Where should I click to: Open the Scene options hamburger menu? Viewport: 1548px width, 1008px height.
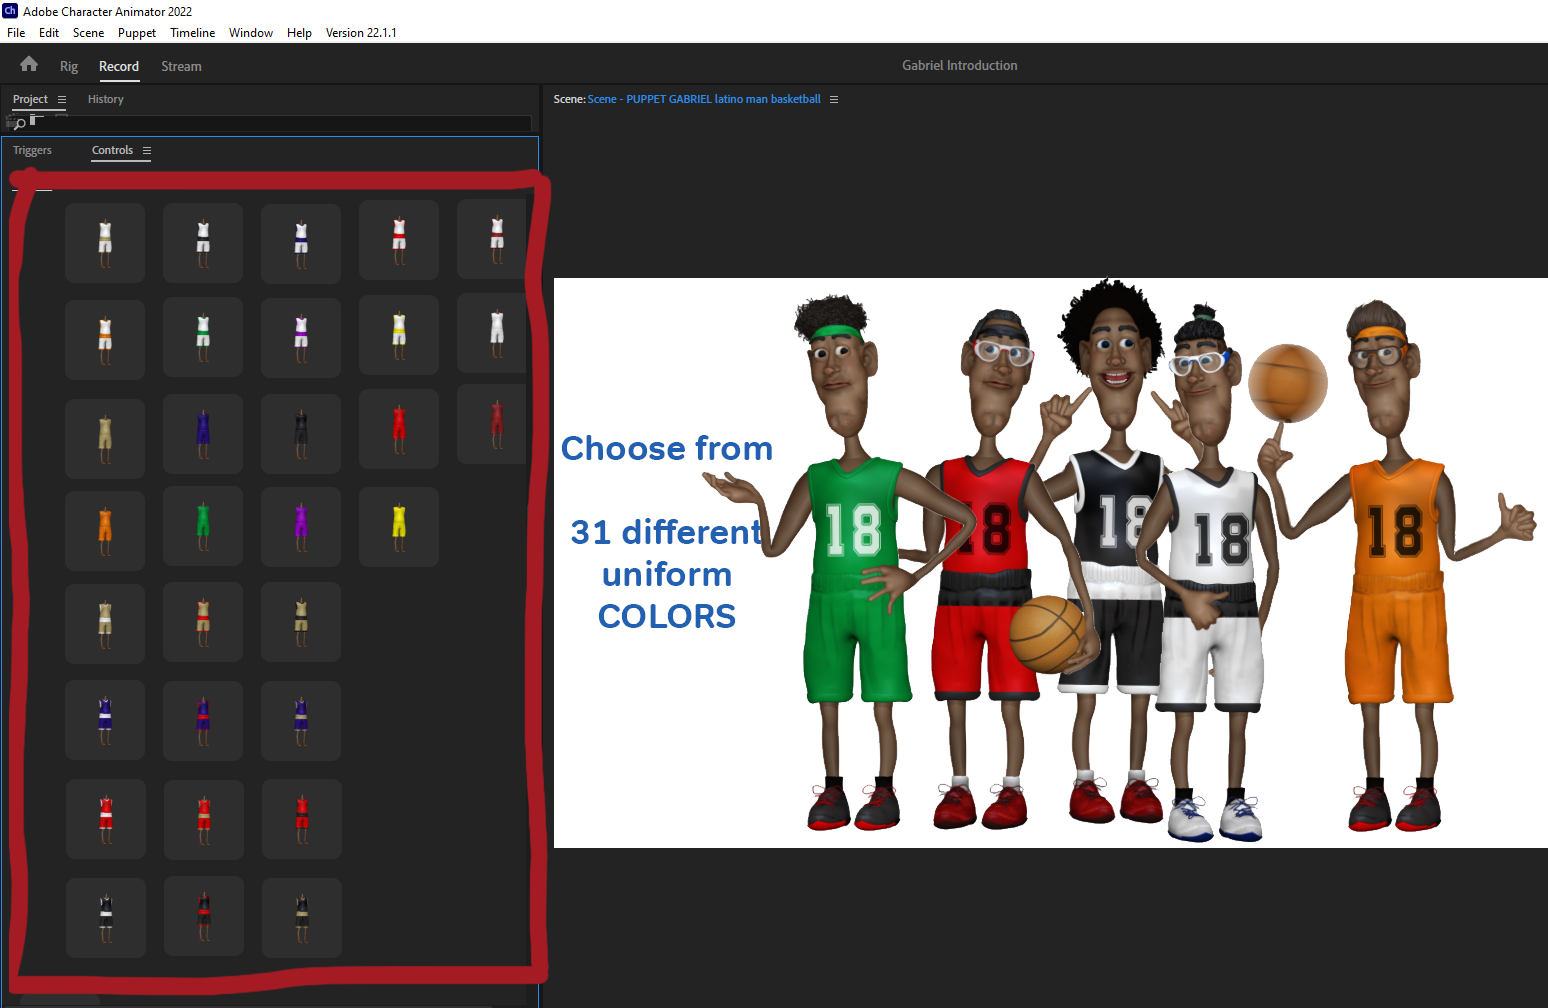[835, 99]
